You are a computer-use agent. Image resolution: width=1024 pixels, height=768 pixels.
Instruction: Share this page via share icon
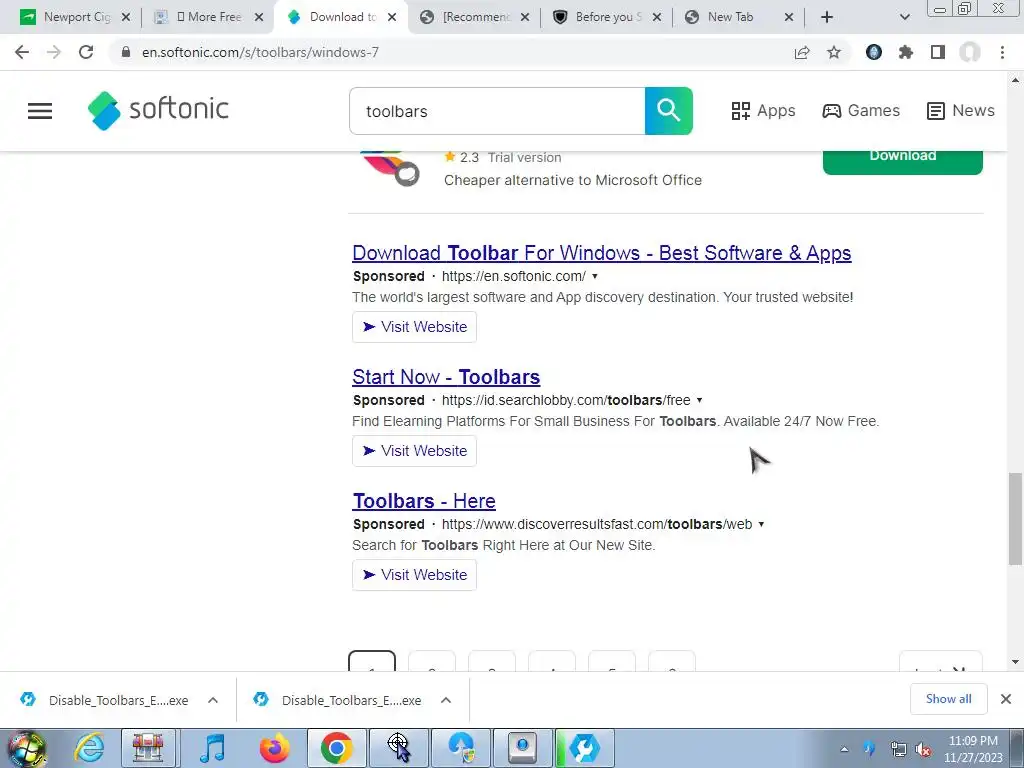point(802,52)
